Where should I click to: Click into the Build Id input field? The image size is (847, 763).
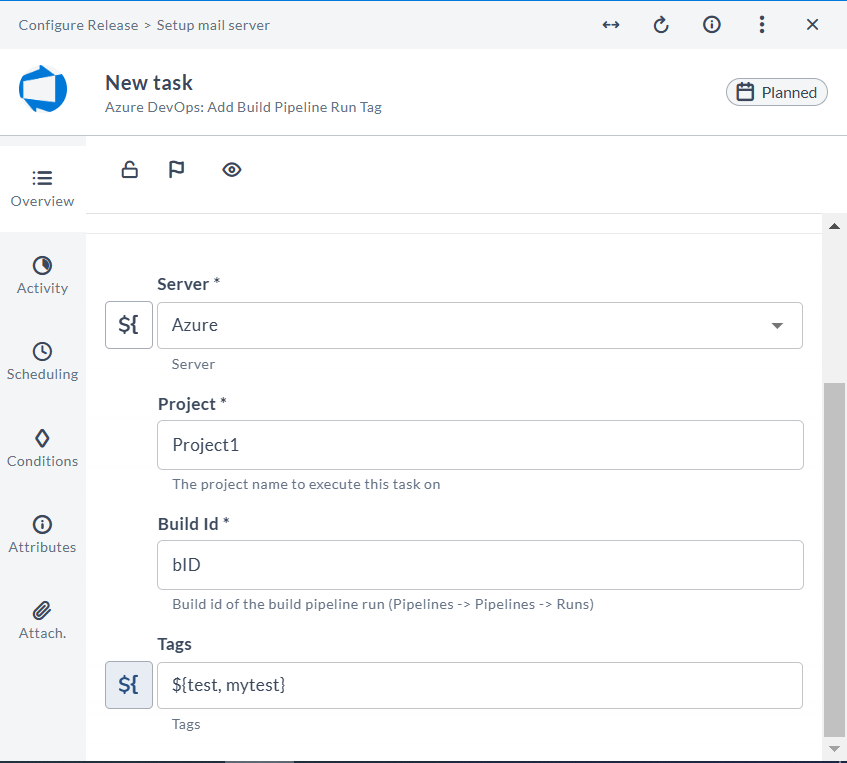[x=480, y=565]
